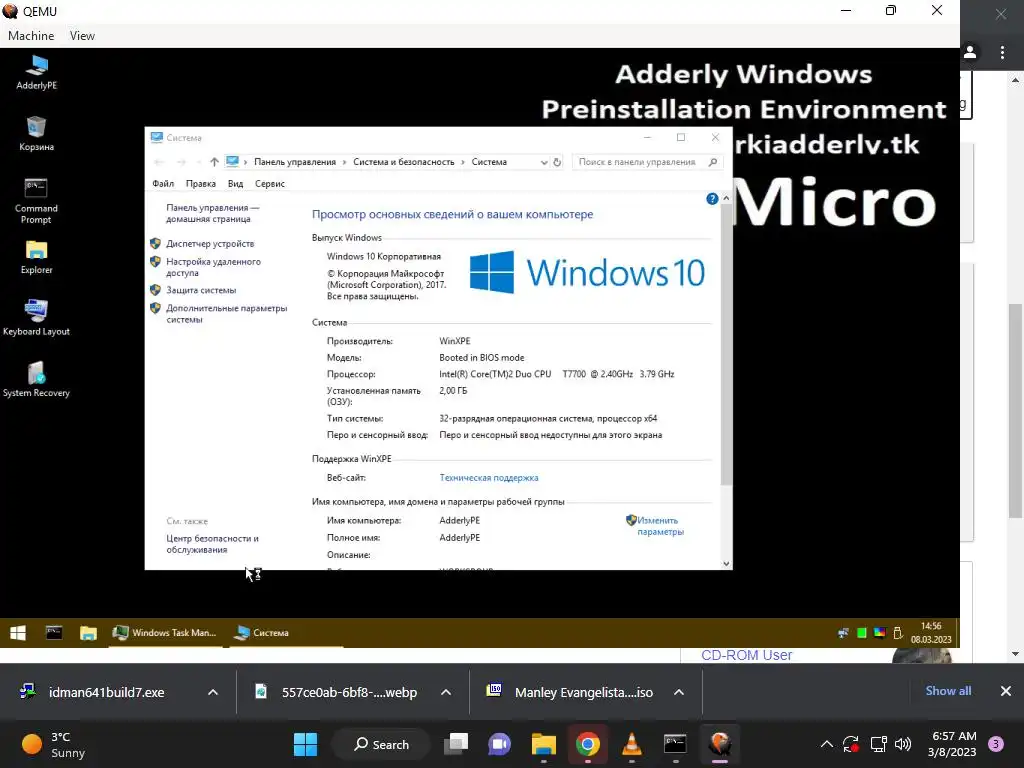Image resolution: width=1024 pixels, height=768 pixels.
Task: Click the help question mark icon
Action: pyautogui.click(x=712, y=199)
